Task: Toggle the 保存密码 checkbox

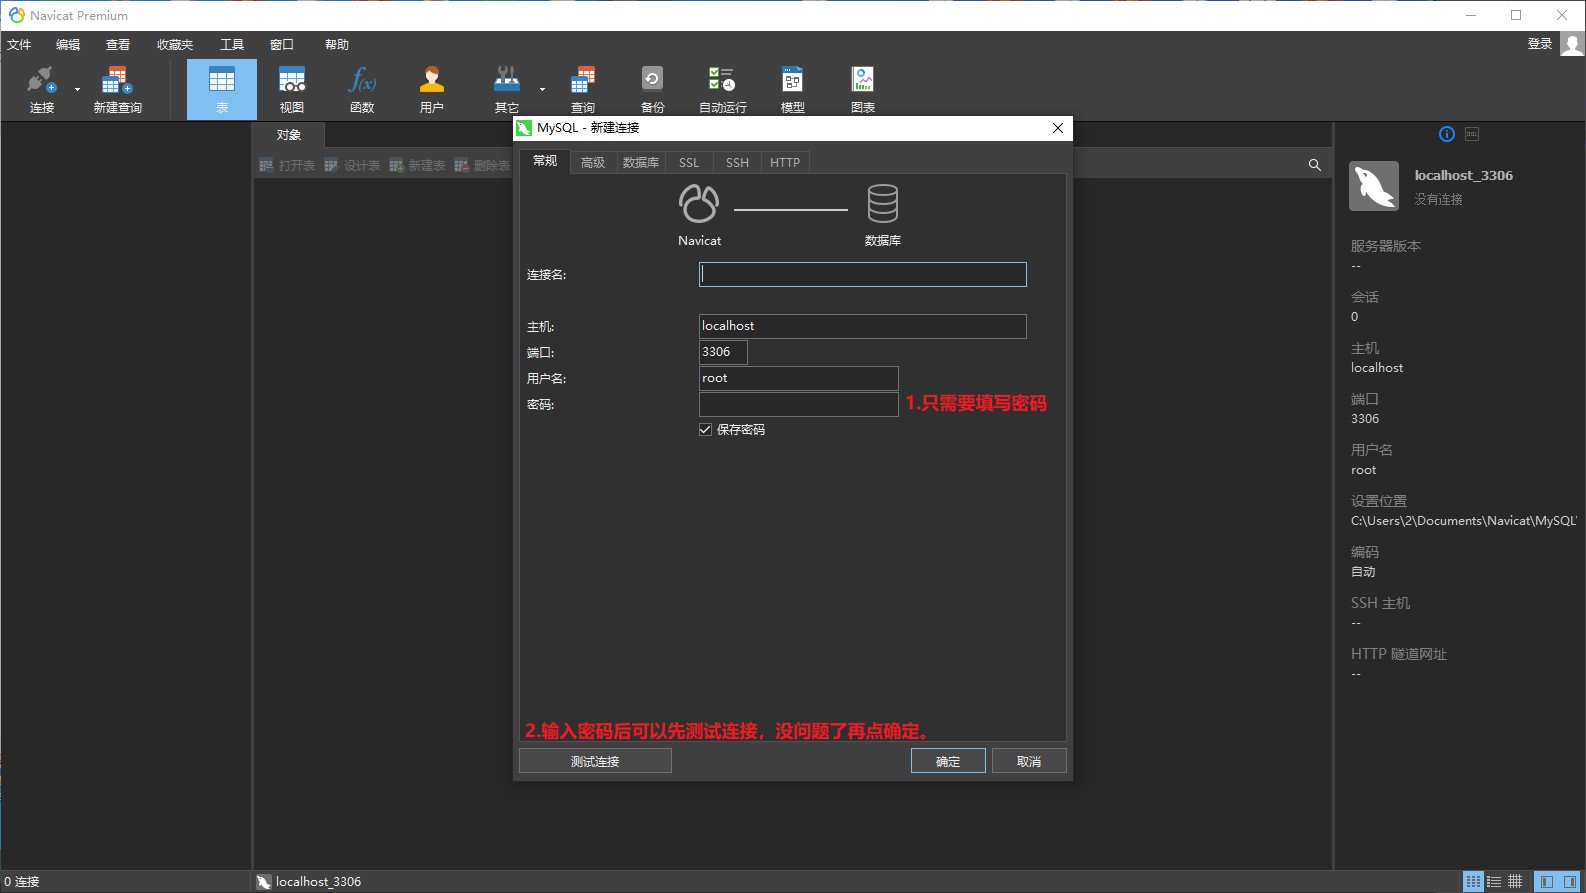Action: 706,430
